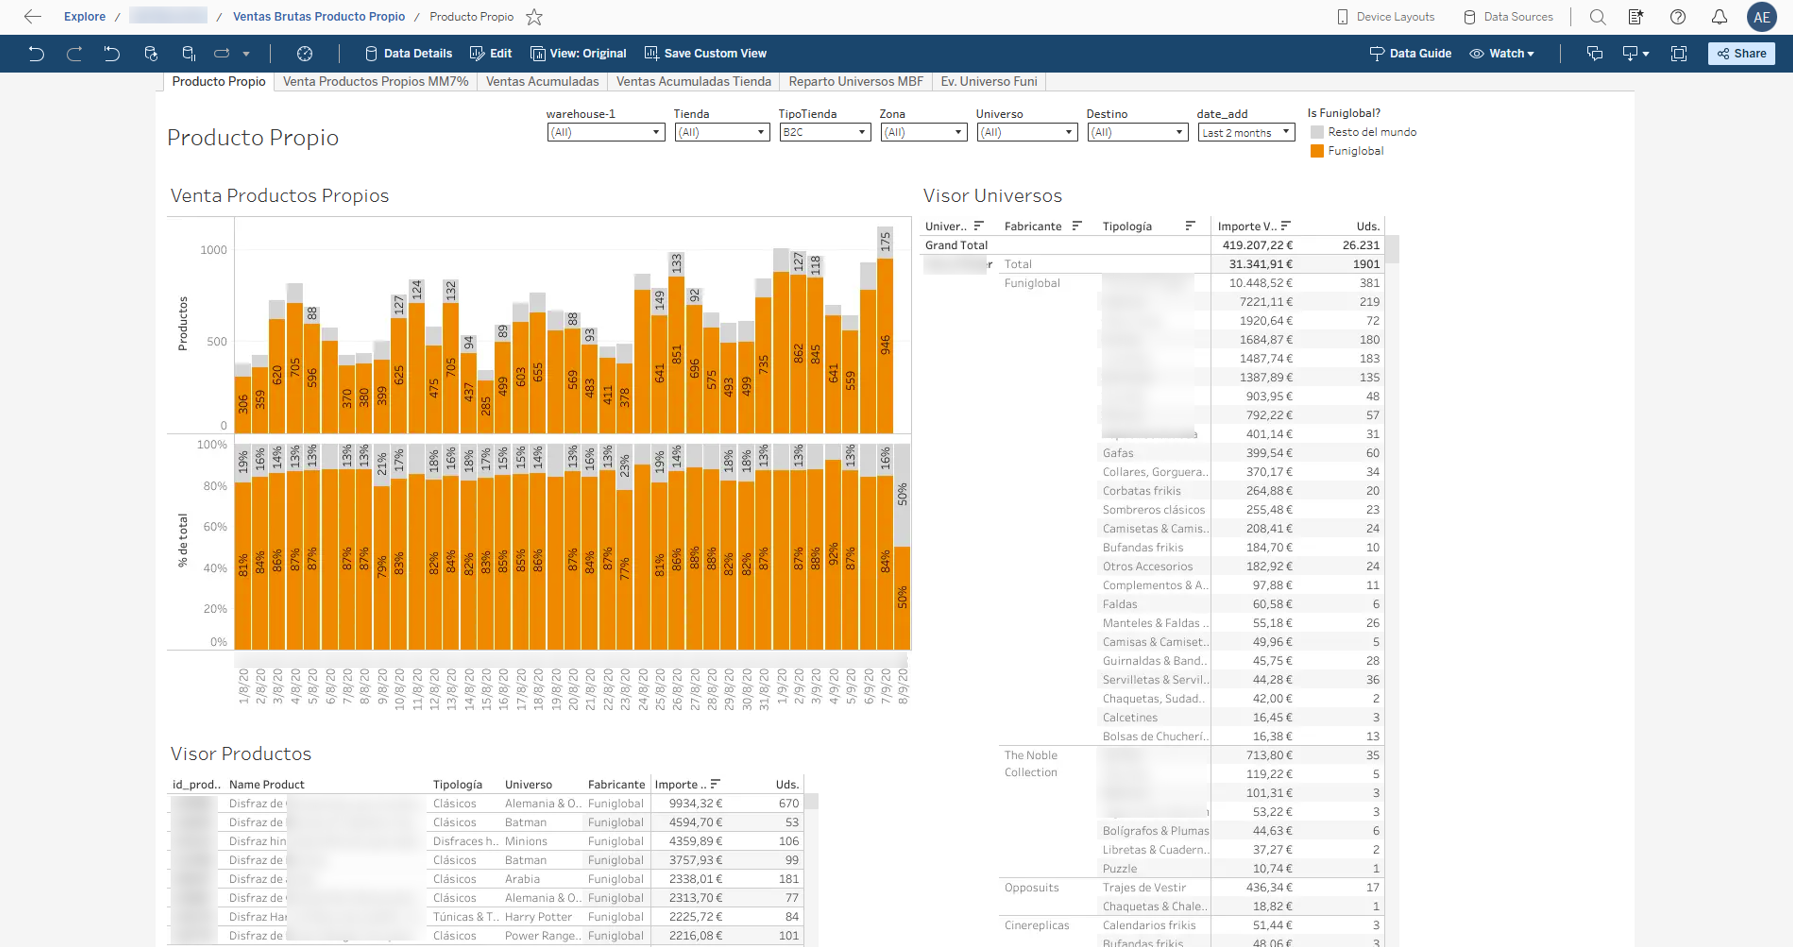Open the TipoTienda B2C dropdown
Screen dimensions: 1793x947
[825, 132]
